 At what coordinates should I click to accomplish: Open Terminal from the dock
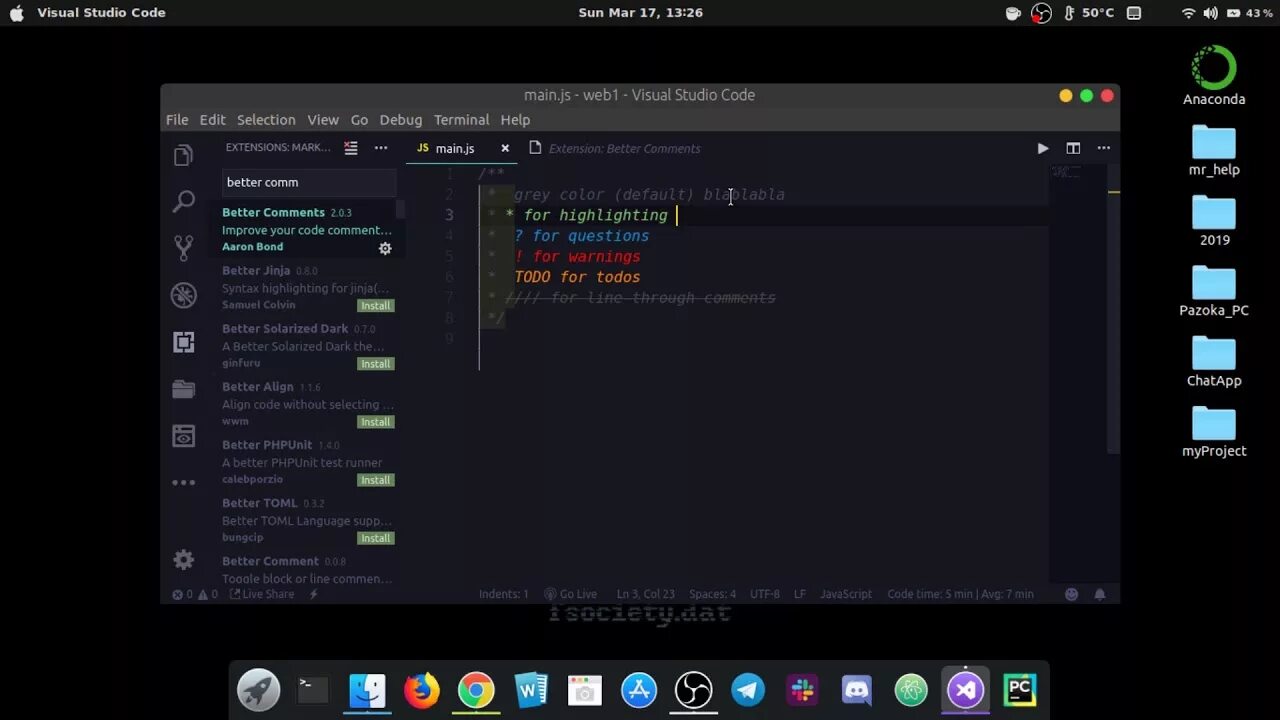[x=313, y=690]
